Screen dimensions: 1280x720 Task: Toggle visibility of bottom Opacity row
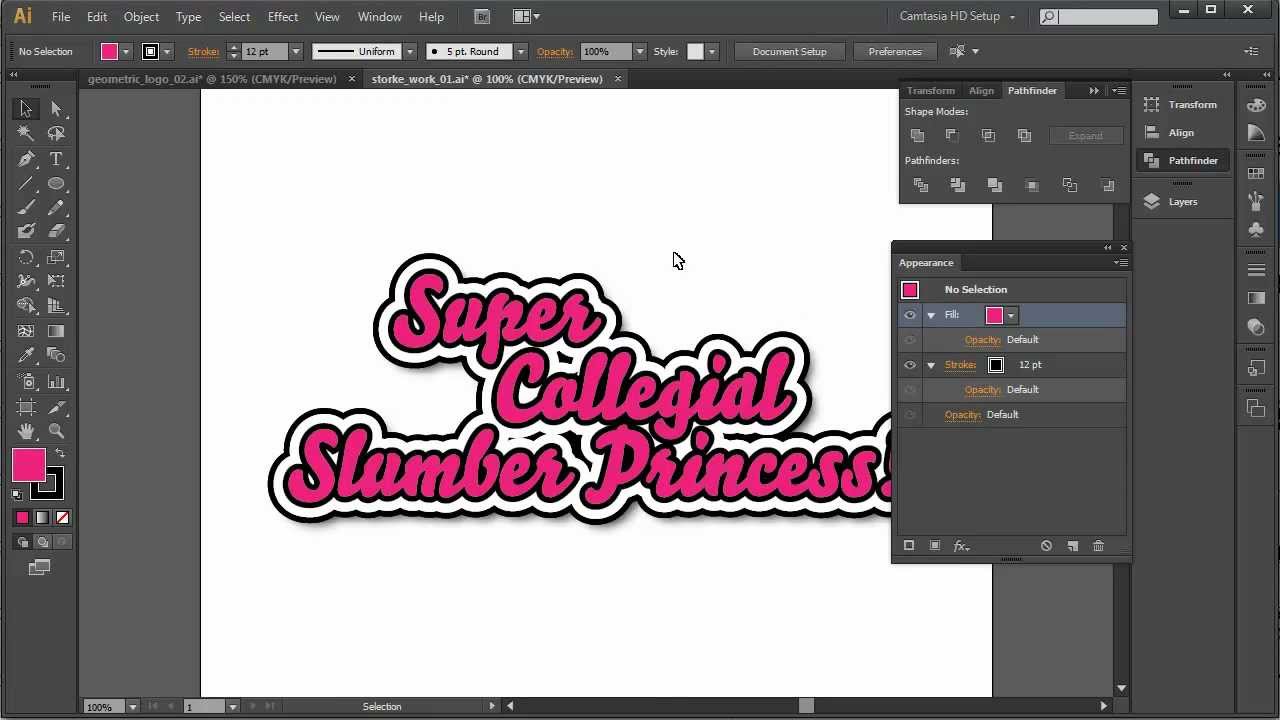(x=909, y=415)
